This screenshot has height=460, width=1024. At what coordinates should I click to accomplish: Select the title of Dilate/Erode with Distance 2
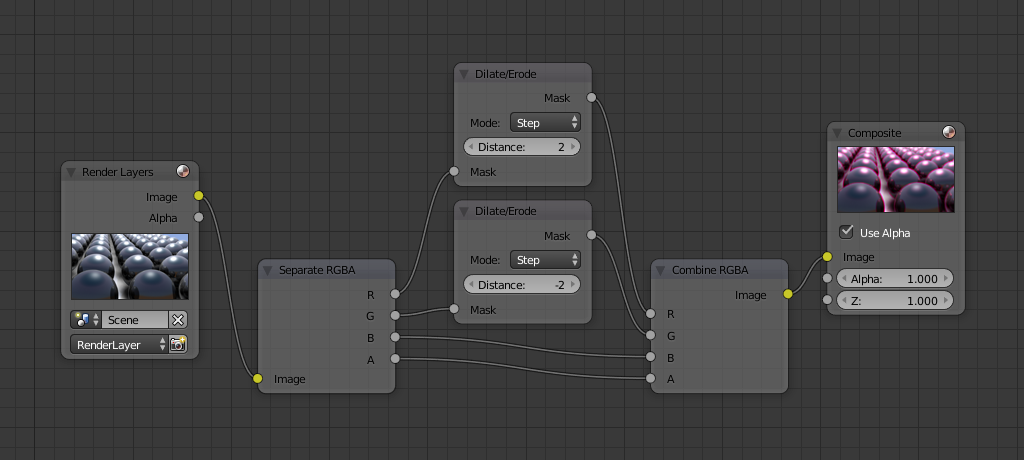505,74
